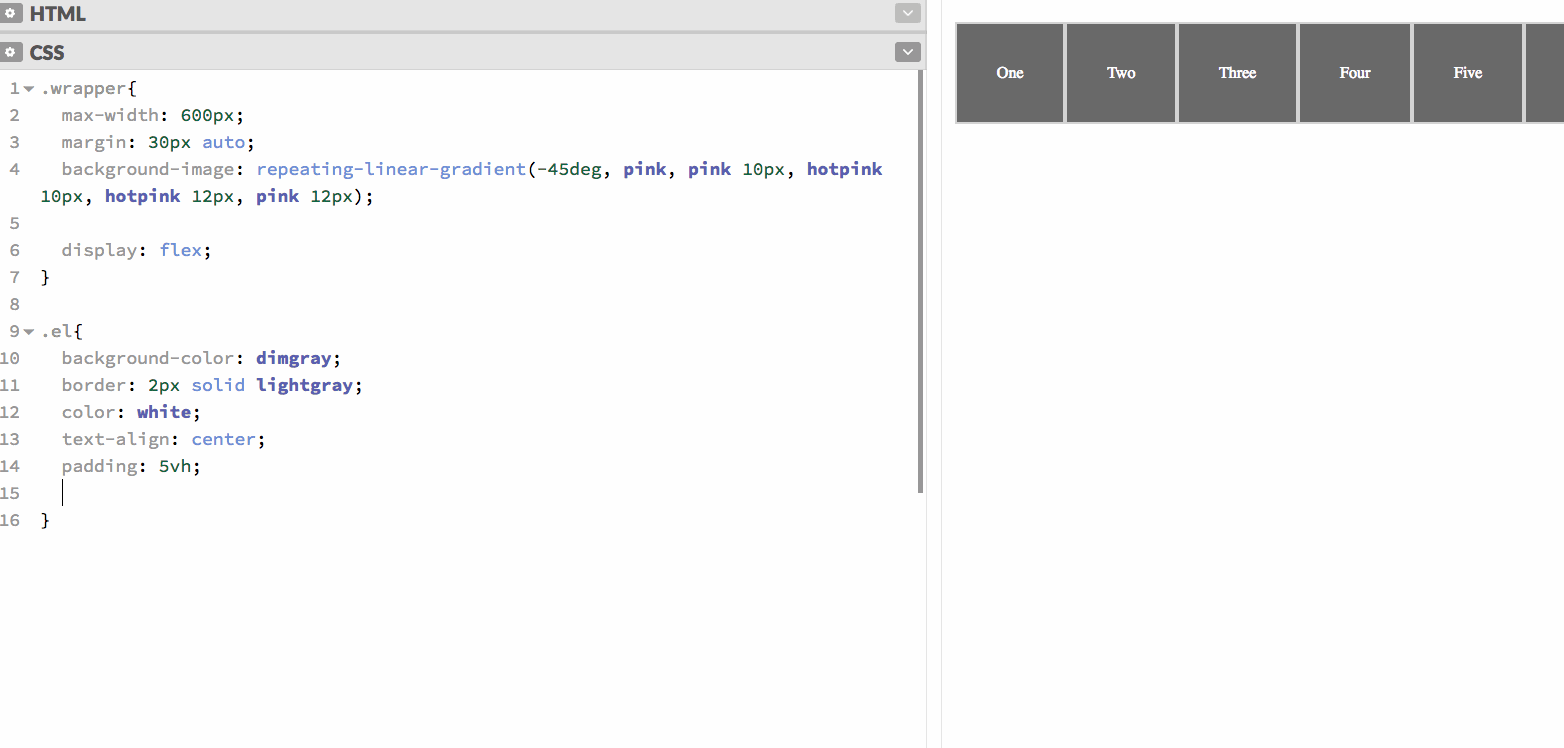The height and width of the screenshot is (748, 1564).
Task: Collapse the .el rule fold arrow
Action: click(x=29, y=332)
